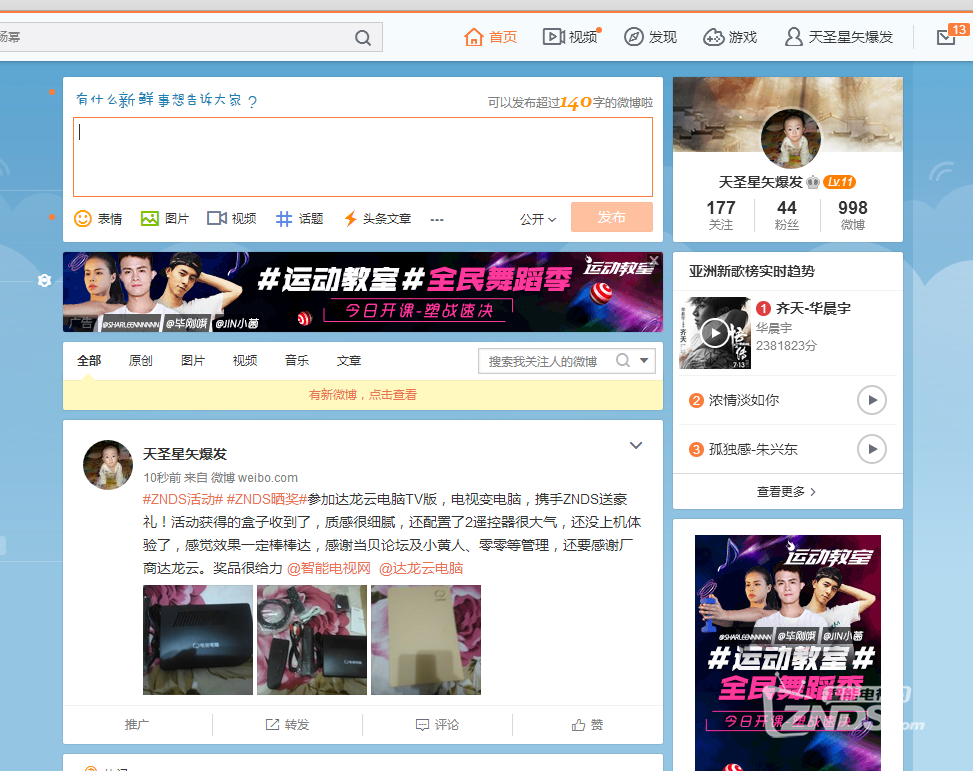Viewport: 973px width, 771px height.
Task: Click the search icon in feed search box
Action: click(x=623, y=361)
